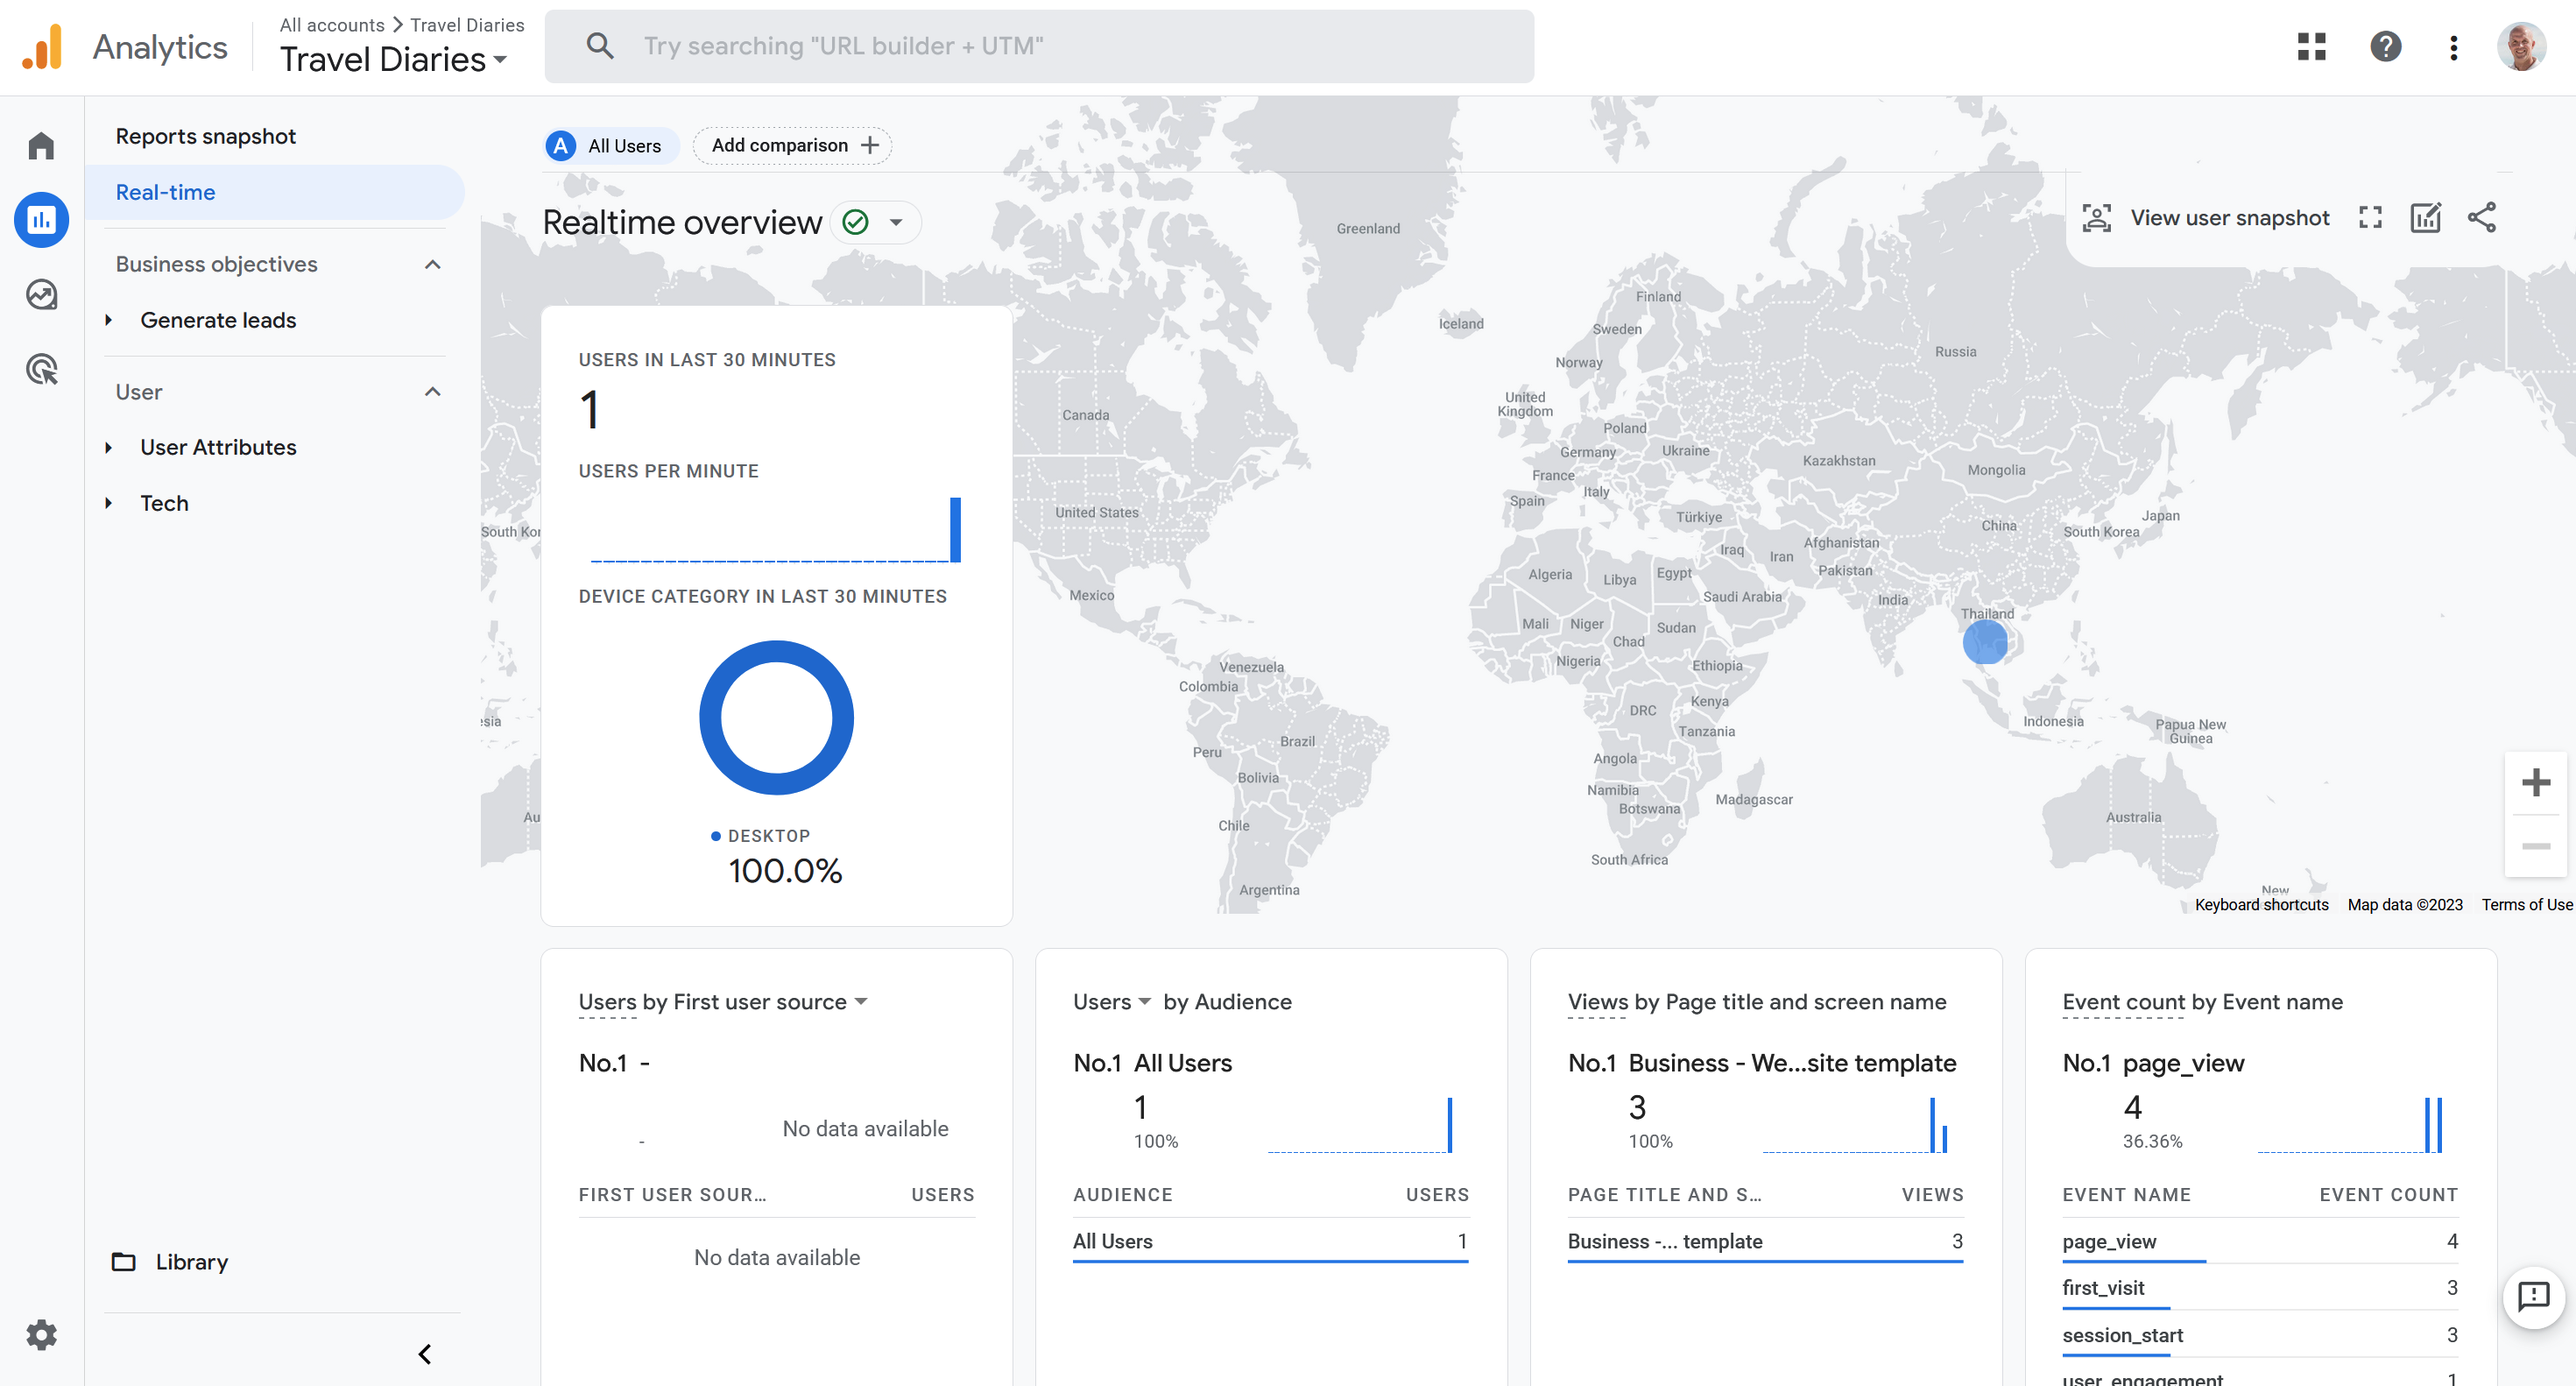Screen dimensions: 2576x1386
Task: Open the Travel Diaries property dropdown
Action: [x=393, y=60]
